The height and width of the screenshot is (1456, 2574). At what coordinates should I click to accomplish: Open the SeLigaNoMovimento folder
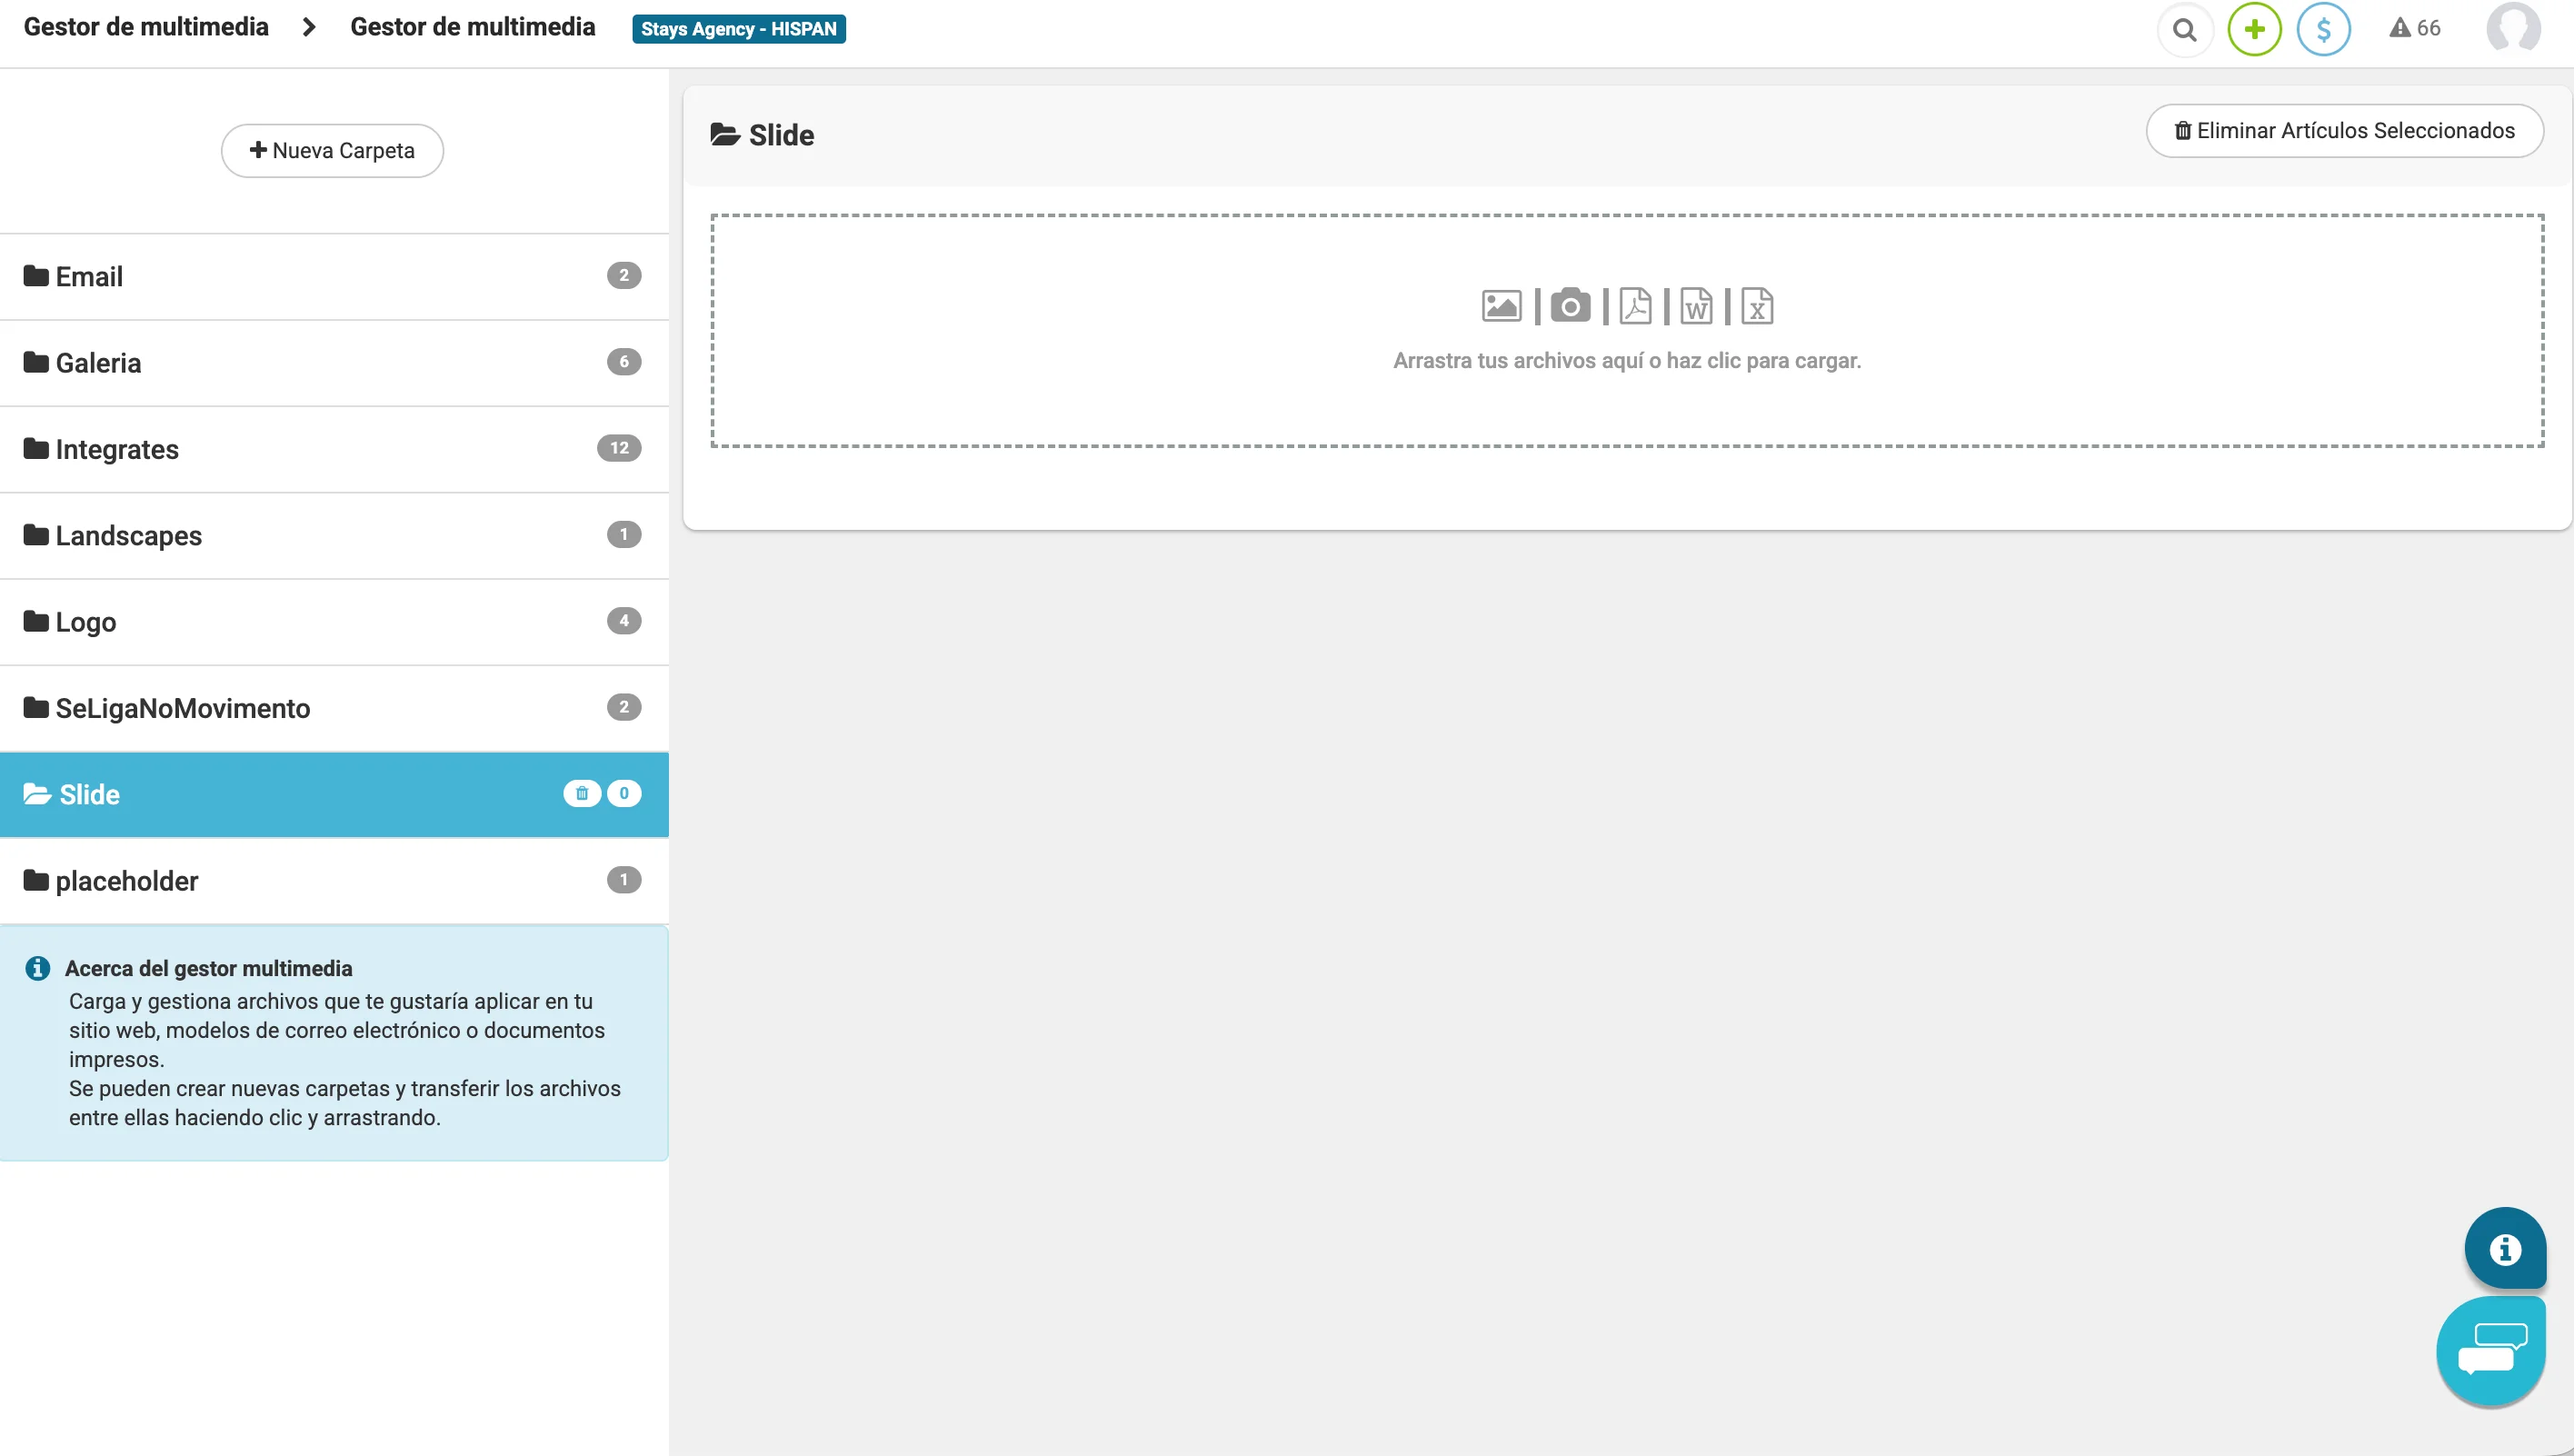pos(182,709)
